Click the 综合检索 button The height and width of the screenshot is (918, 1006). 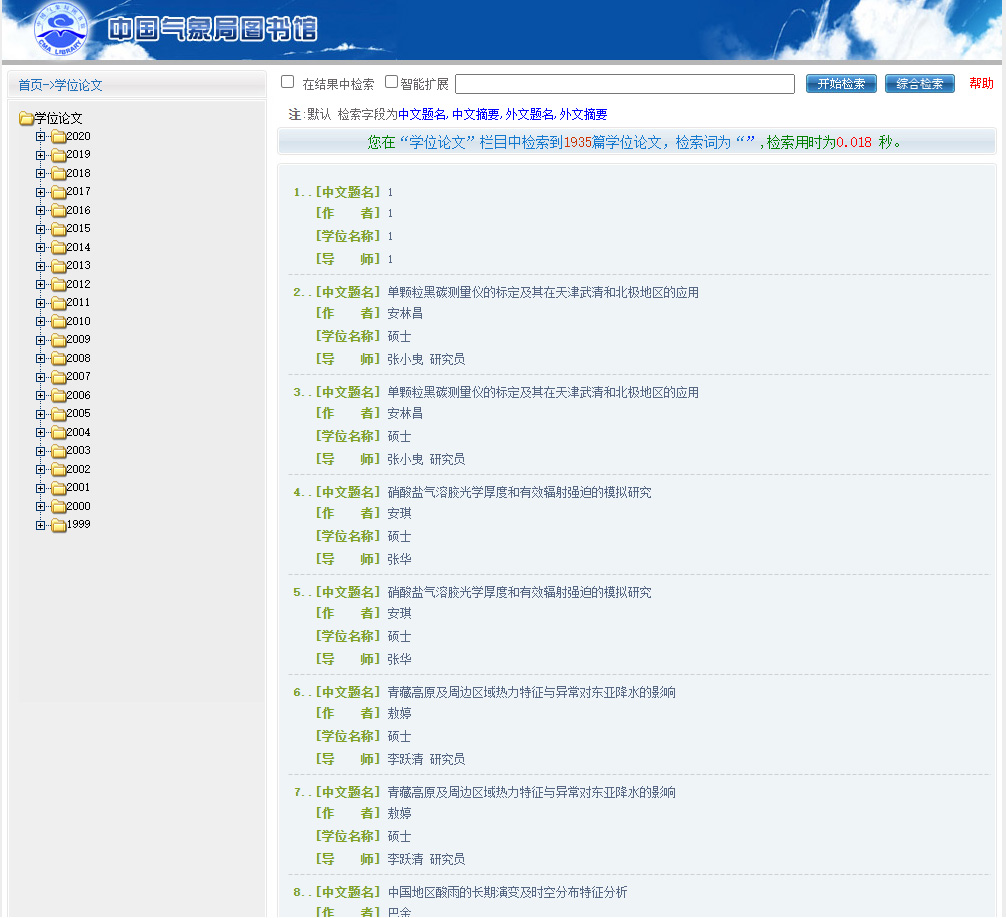tap(919, 84)
